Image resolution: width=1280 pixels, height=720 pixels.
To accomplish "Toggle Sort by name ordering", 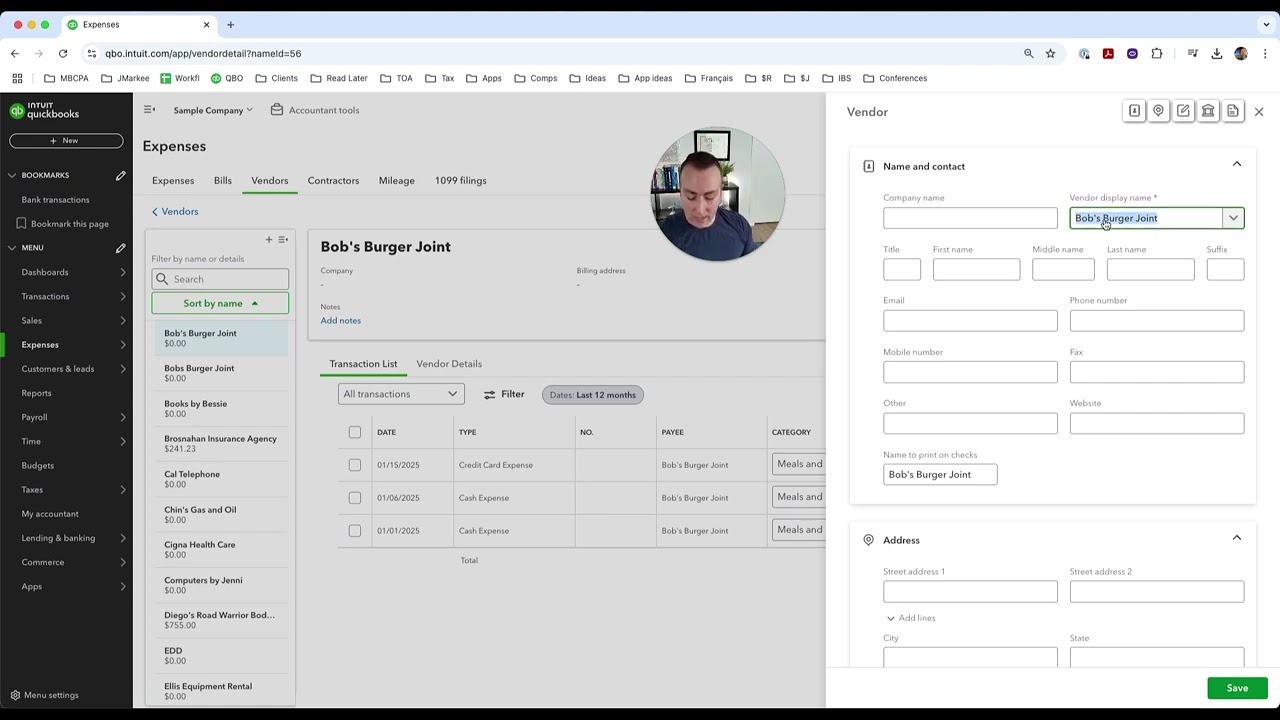I will pos(220,303).
